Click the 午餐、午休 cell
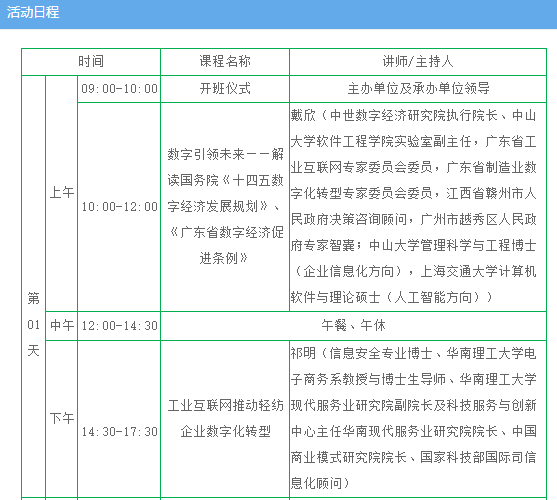The height and width of the screenshot is (500, 557). [353, 326]
